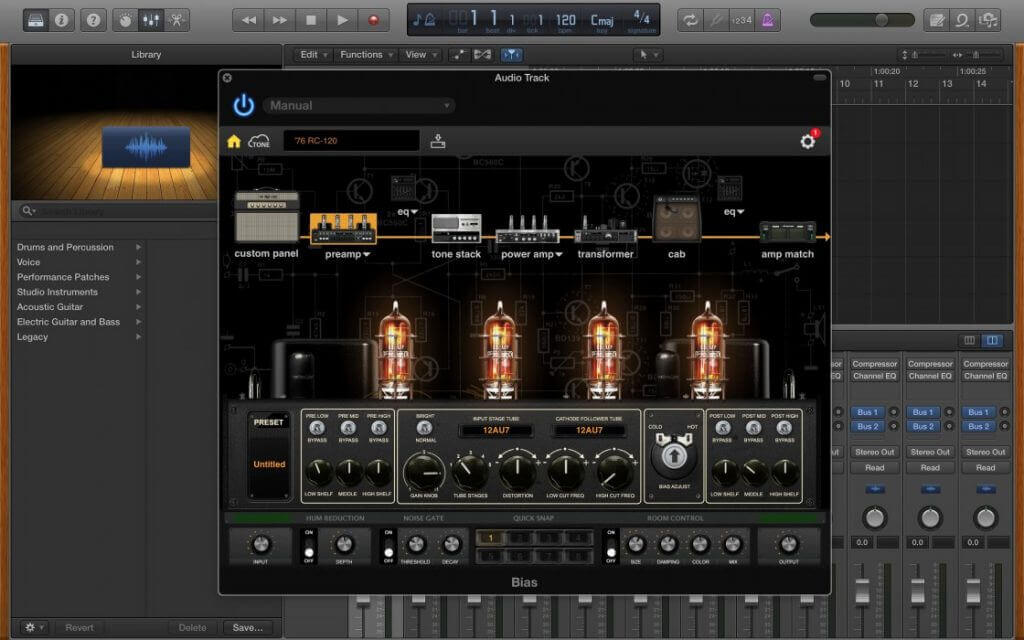Viewport: 1024px width, 640px height.
Task: Open the Manual preset dropdown
Action: pos(359,105)
